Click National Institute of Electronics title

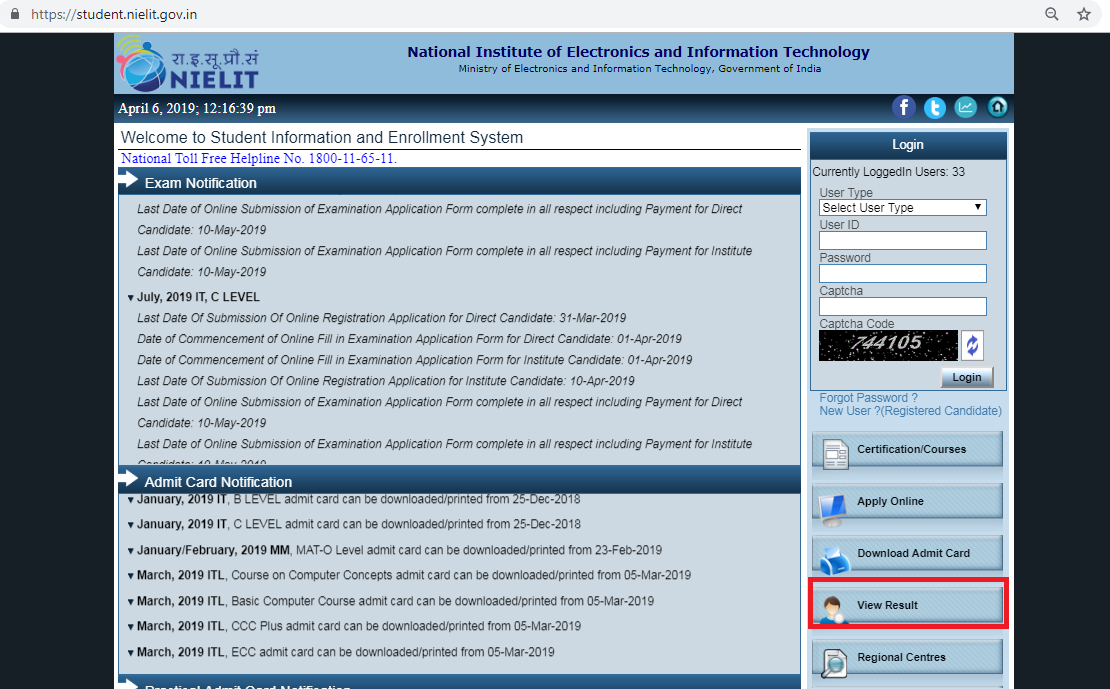tap(639, 52)
